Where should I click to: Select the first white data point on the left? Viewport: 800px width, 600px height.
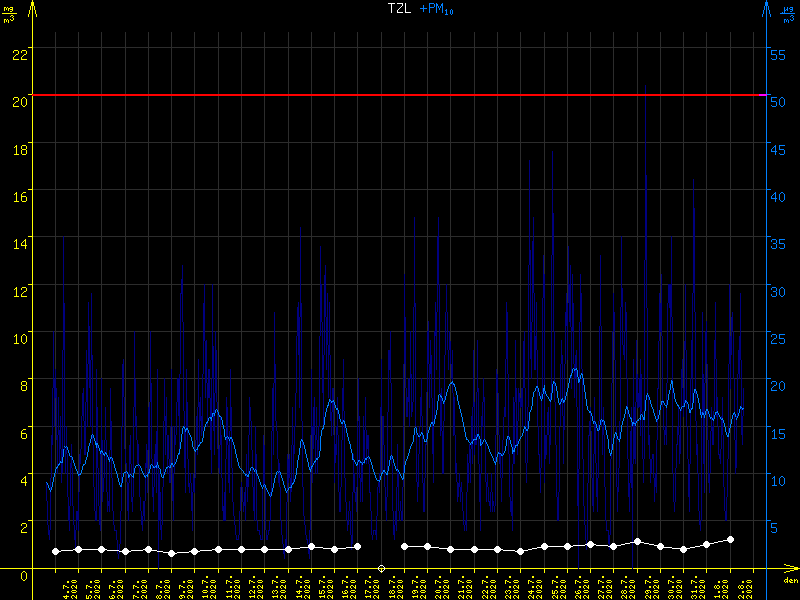click(56, 551)
